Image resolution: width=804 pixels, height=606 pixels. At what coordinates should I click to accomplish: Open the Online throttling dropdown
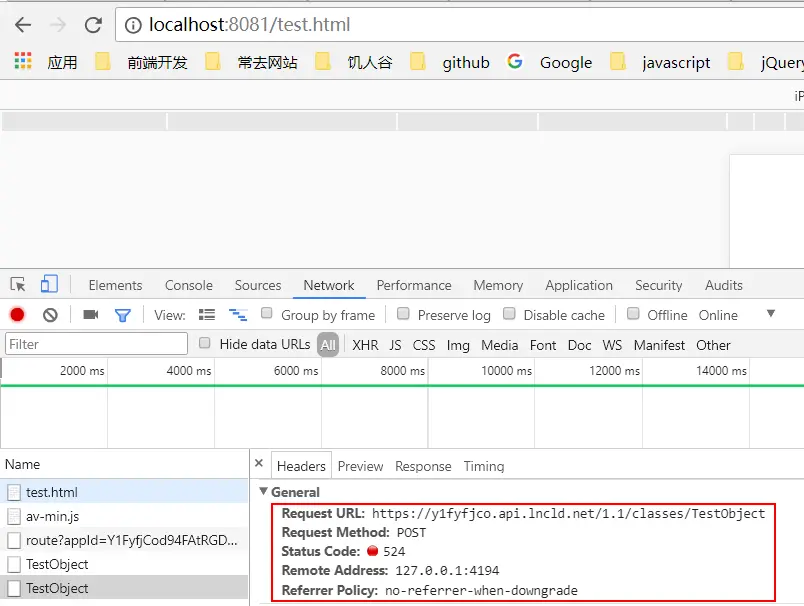(x=718, y=315)
